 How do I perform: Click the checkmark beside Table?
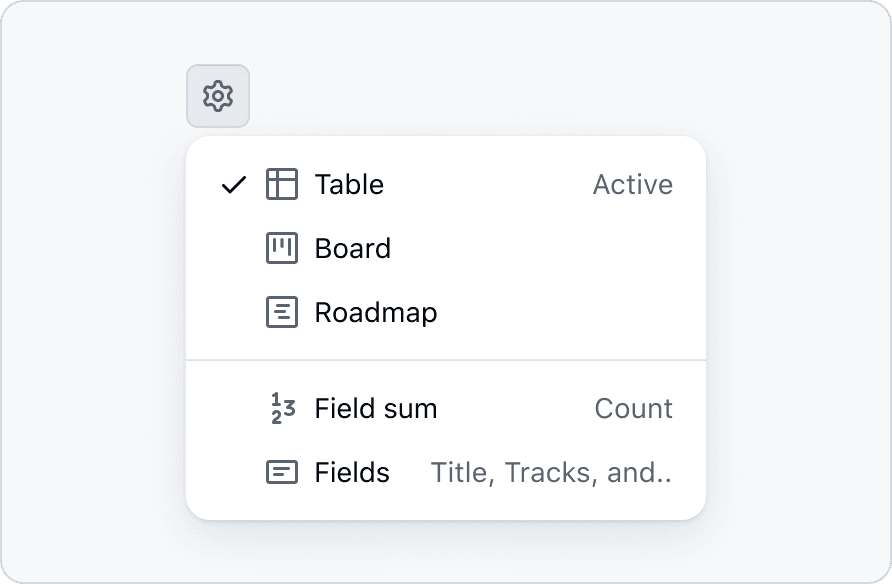coord(233,184)
